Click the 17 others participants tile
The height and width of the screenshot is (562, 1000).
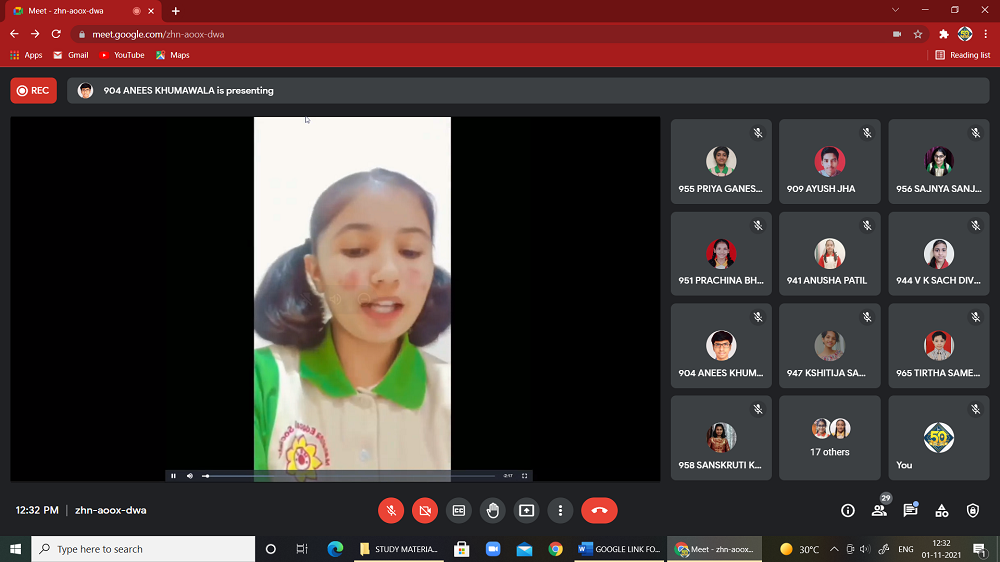coord(829,437)
